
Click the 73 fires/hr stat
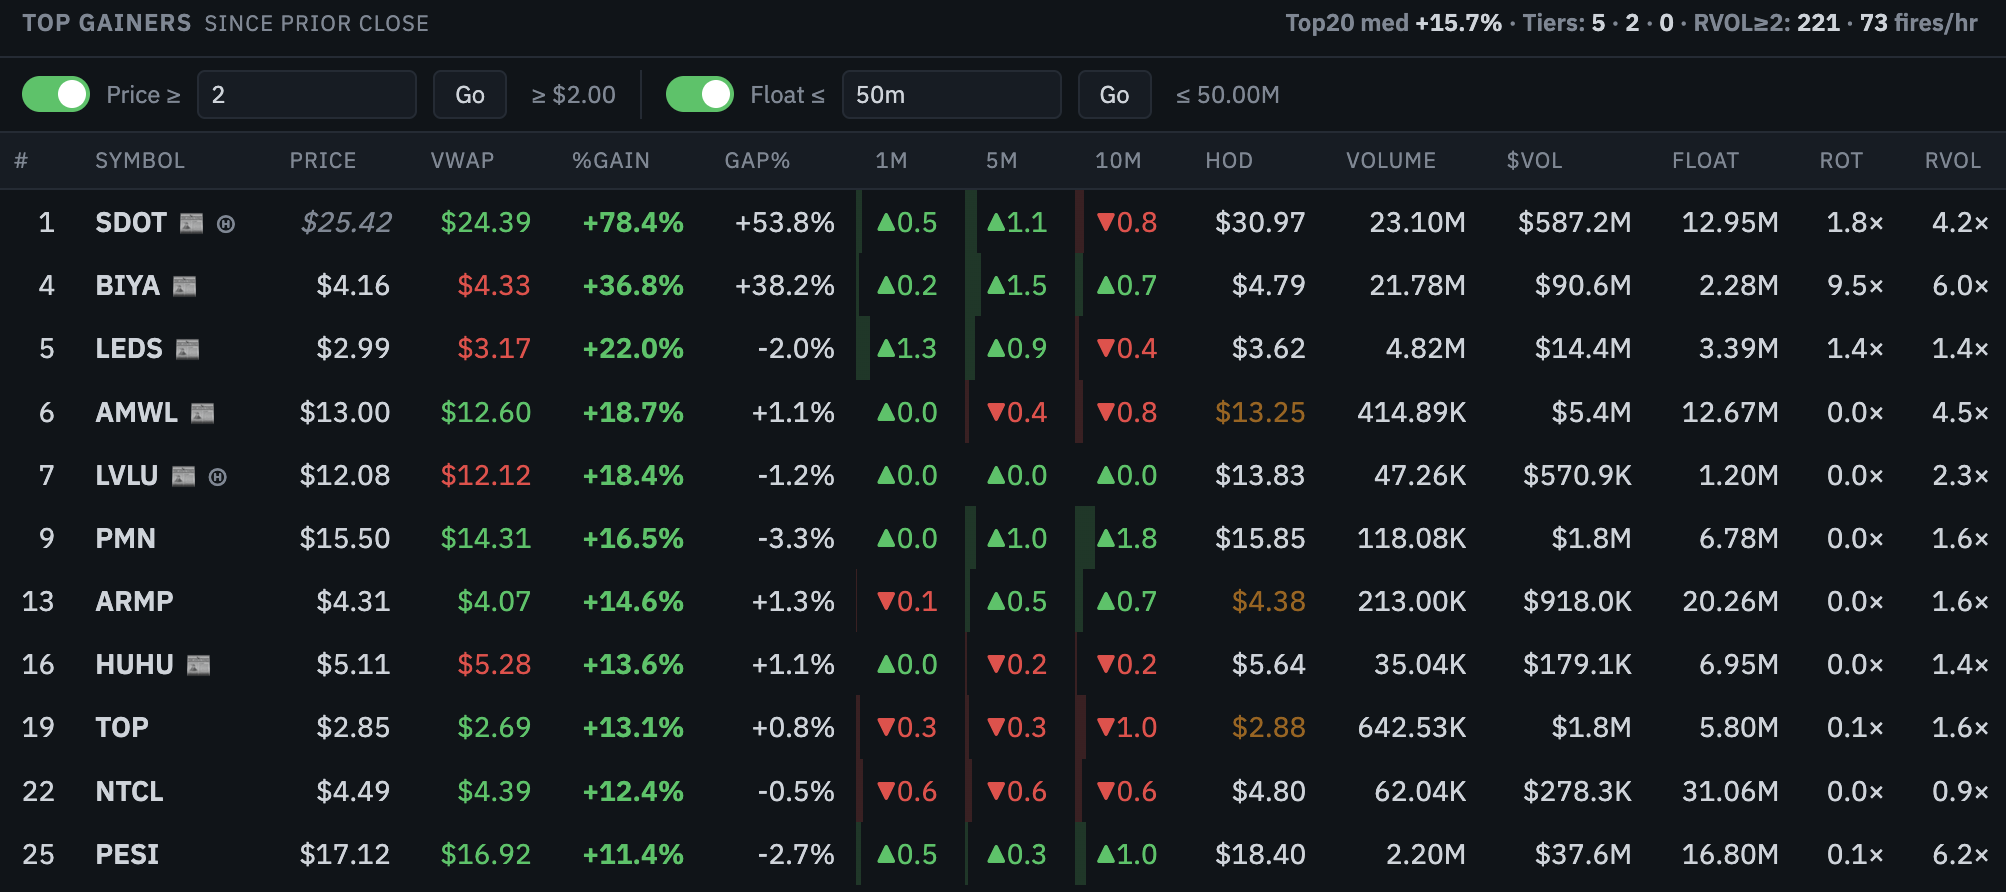(x=1919, y=23)
